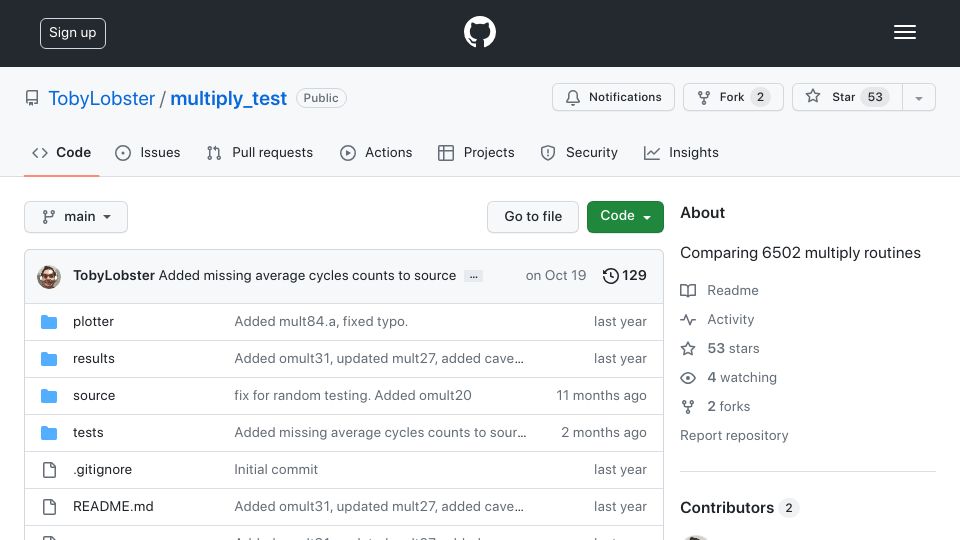Click the plotter folder icon
This screenshot has height=540, width=960.
click(x=49, y=322)
